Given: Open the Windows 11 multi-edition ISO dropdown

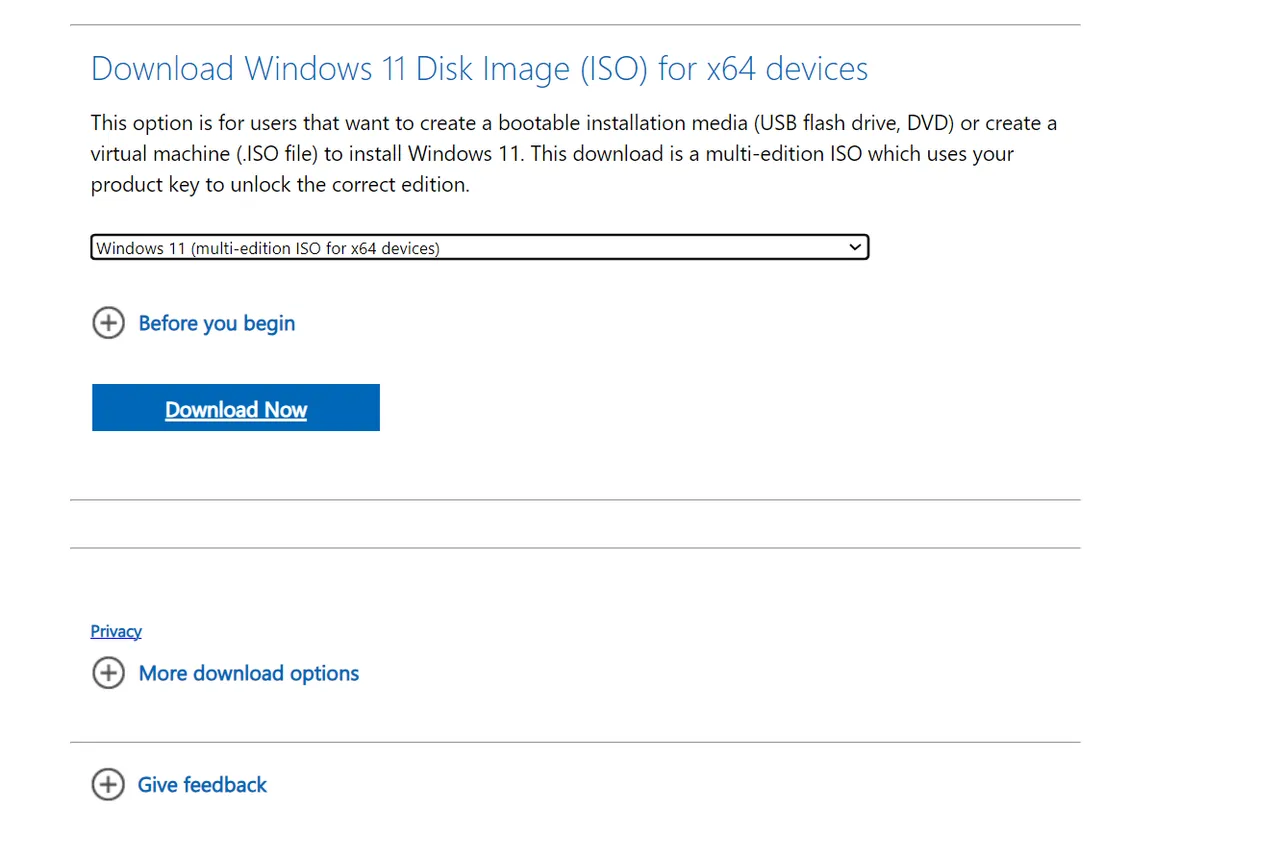Looking at the screenshot, I should point(480,247).
